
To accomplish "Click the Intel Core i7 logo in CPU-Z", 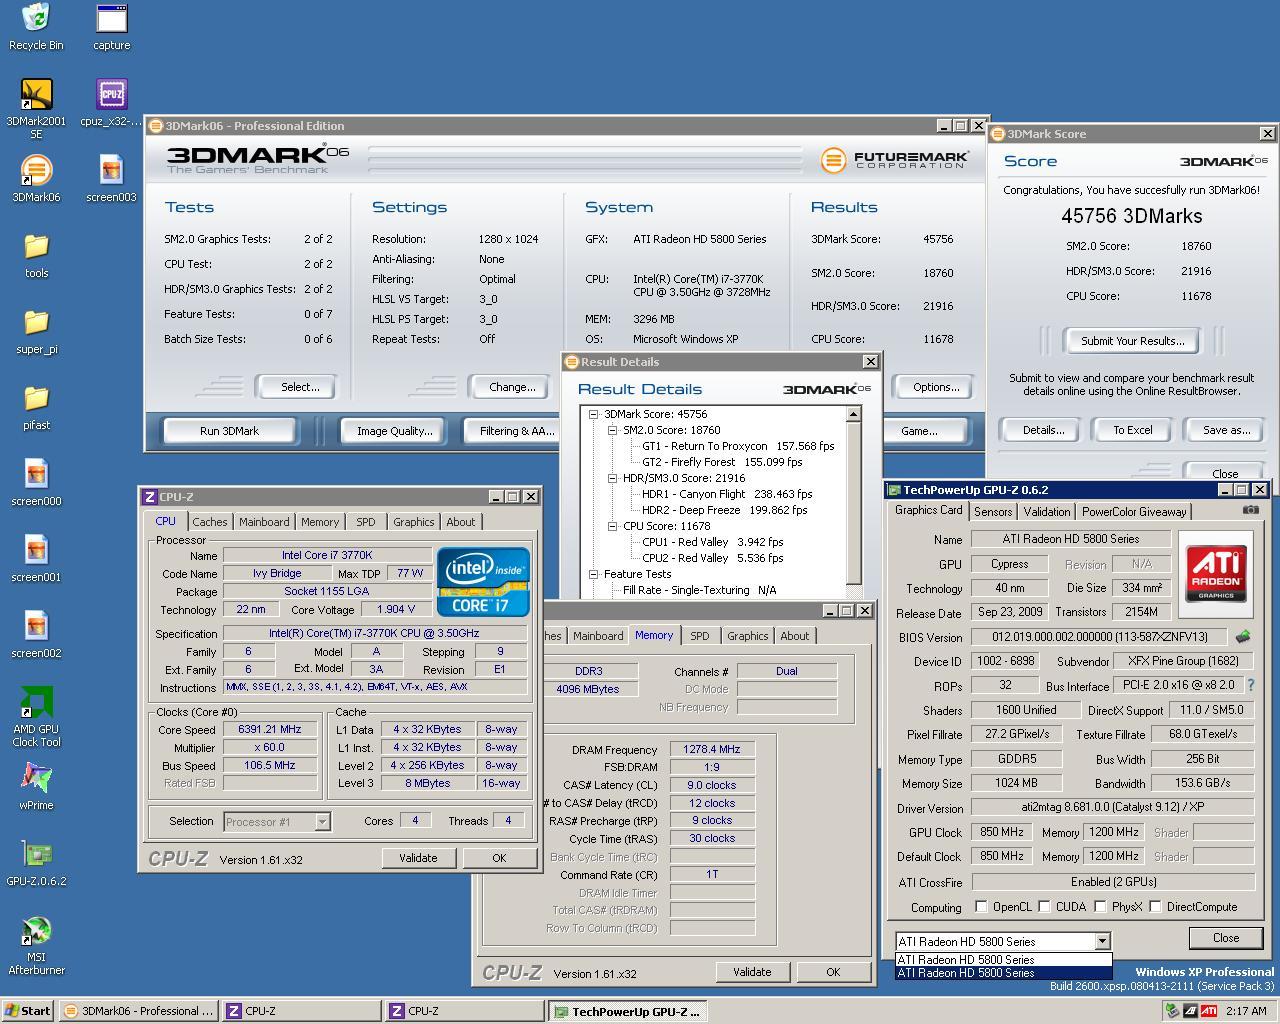I will 482,581.
